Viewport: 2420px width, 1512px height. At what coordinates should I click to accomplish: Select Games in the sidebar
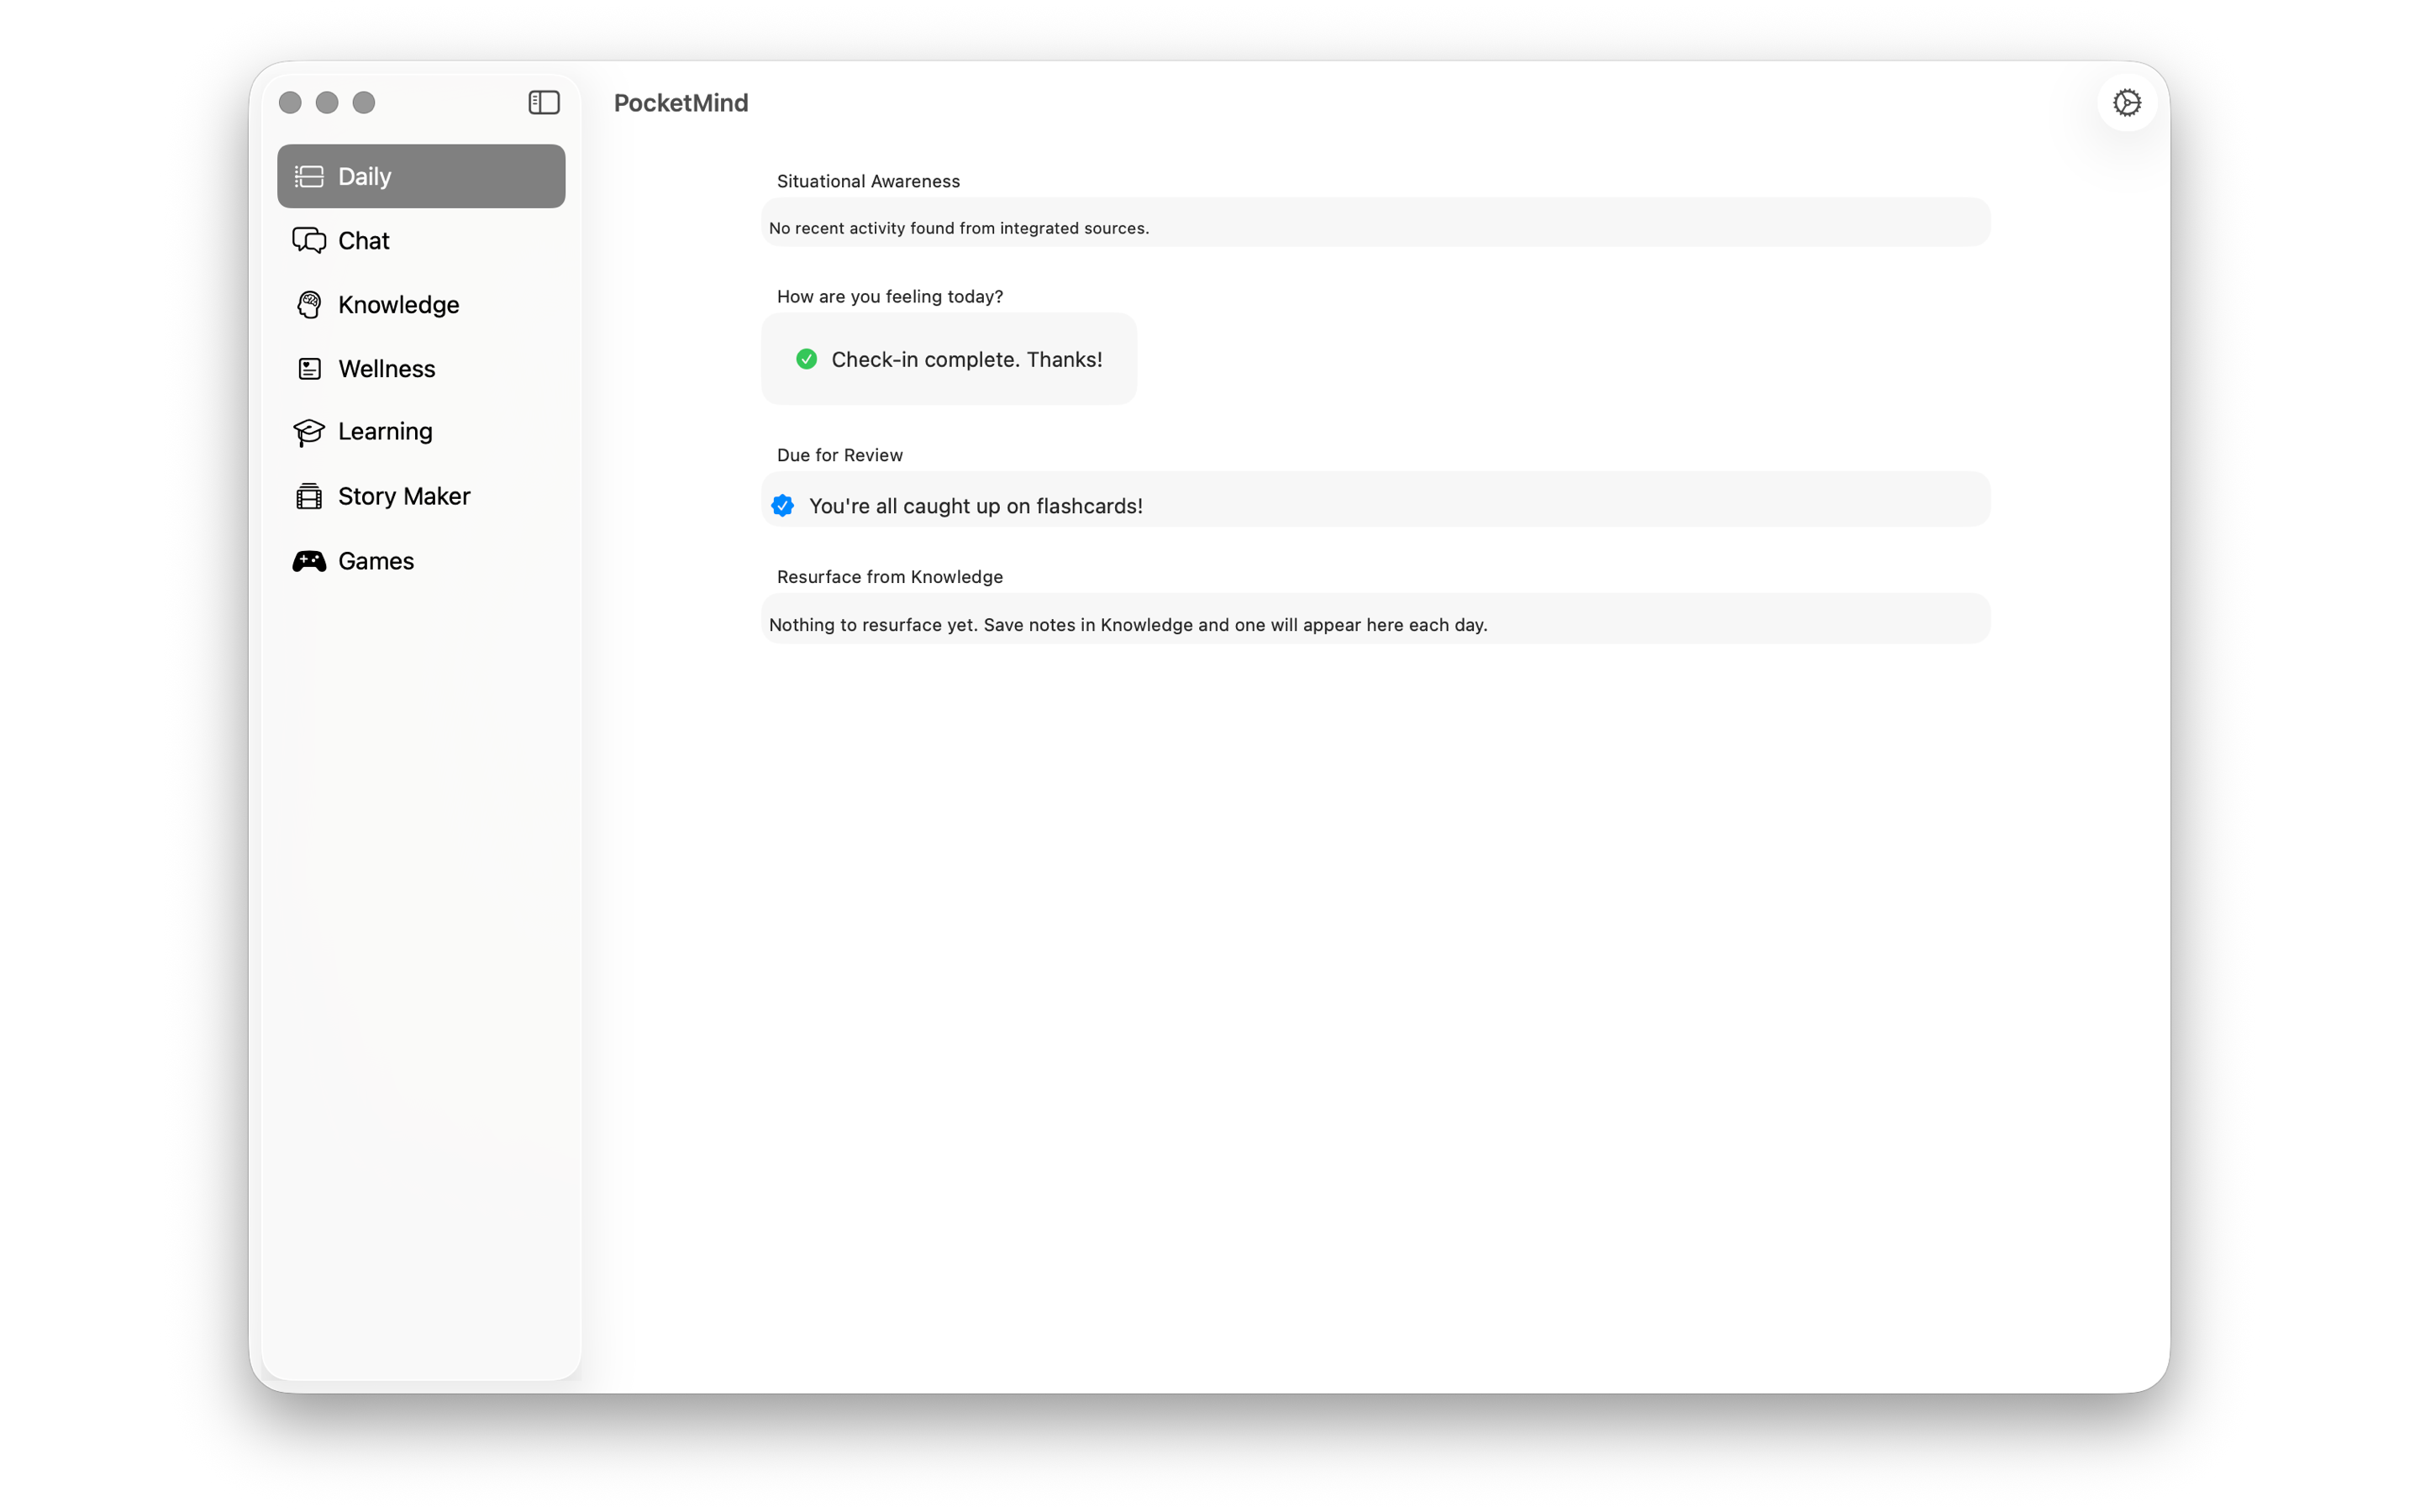(421, 561)
